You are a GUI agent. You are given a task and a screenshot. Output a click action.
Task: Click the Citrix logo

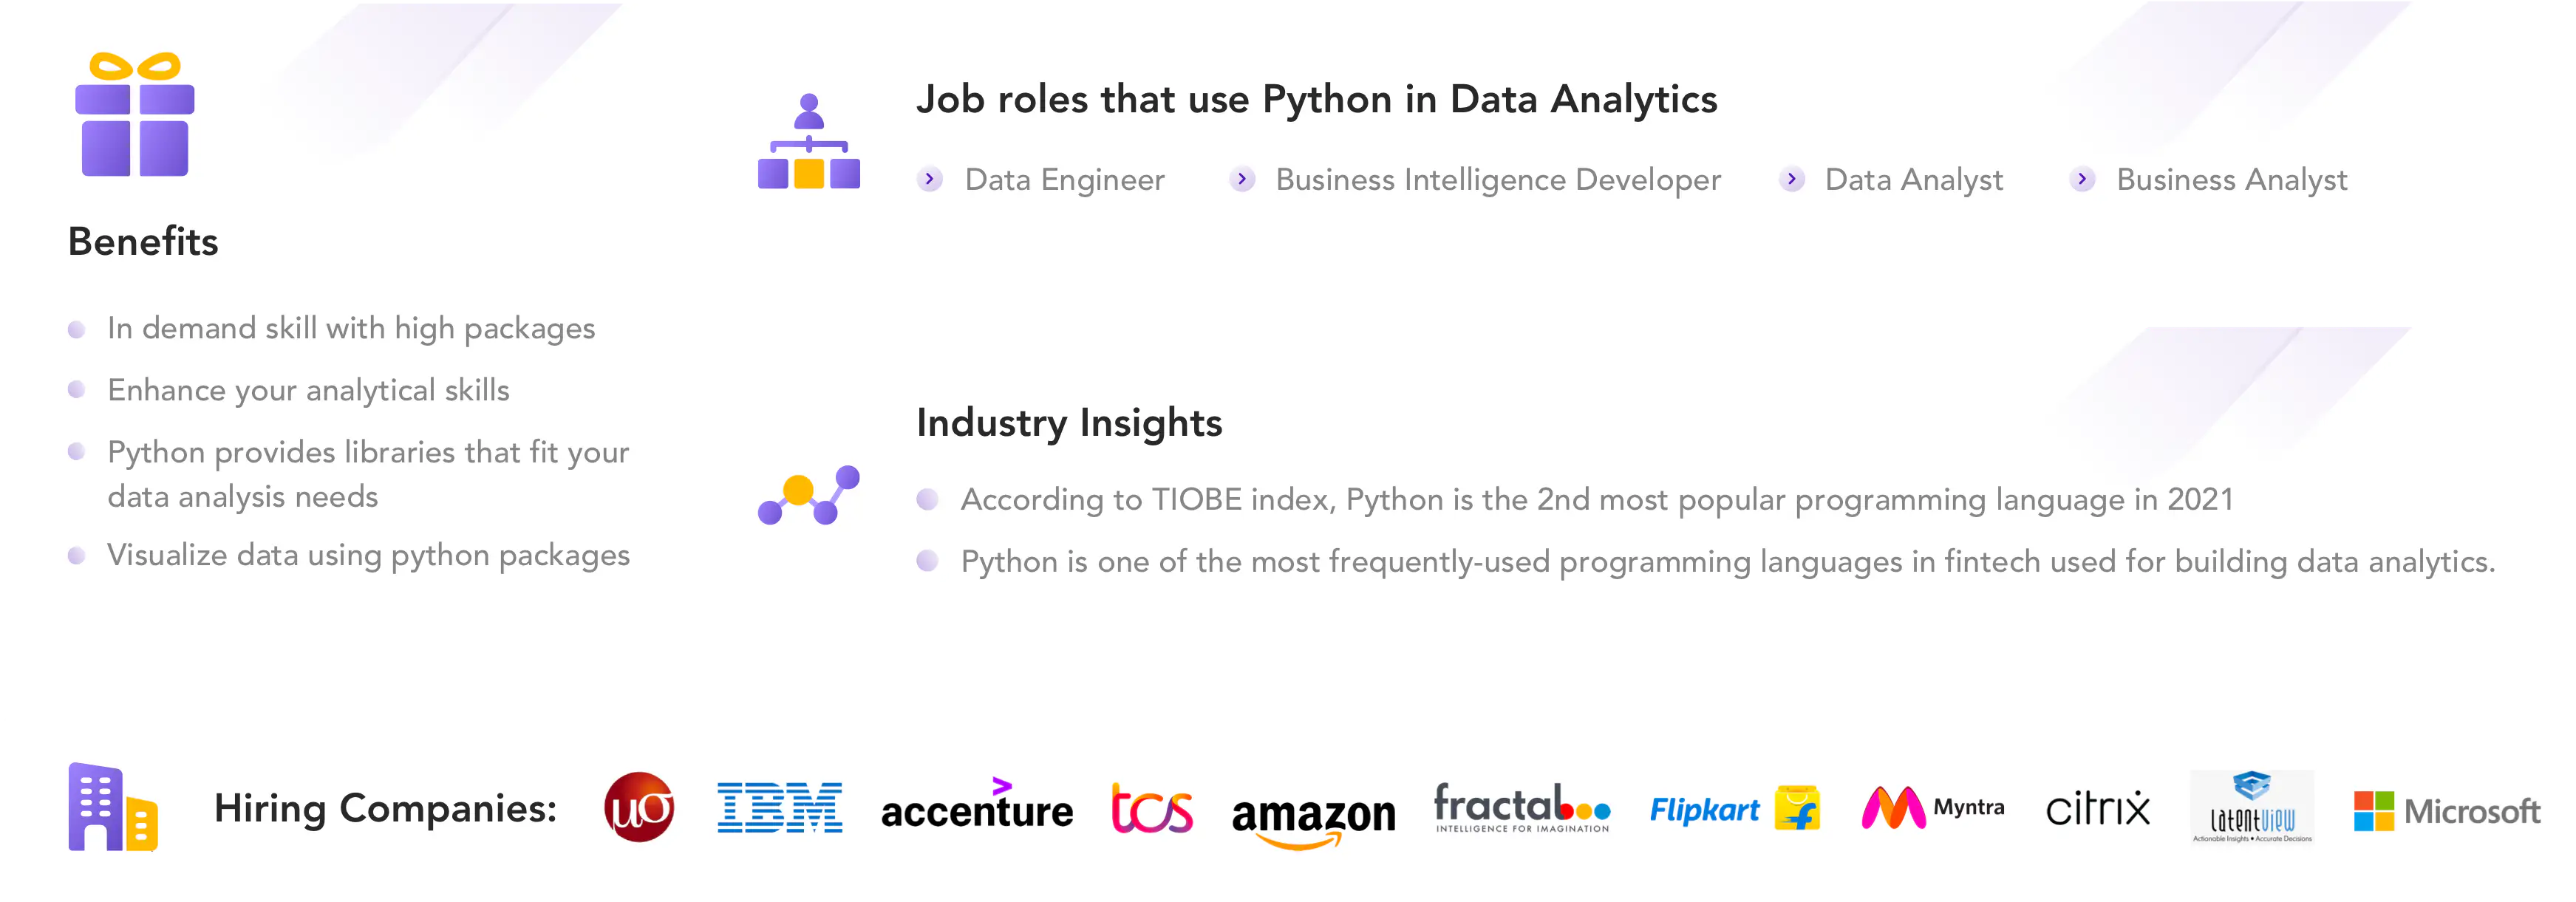(x=2097, y=808)
